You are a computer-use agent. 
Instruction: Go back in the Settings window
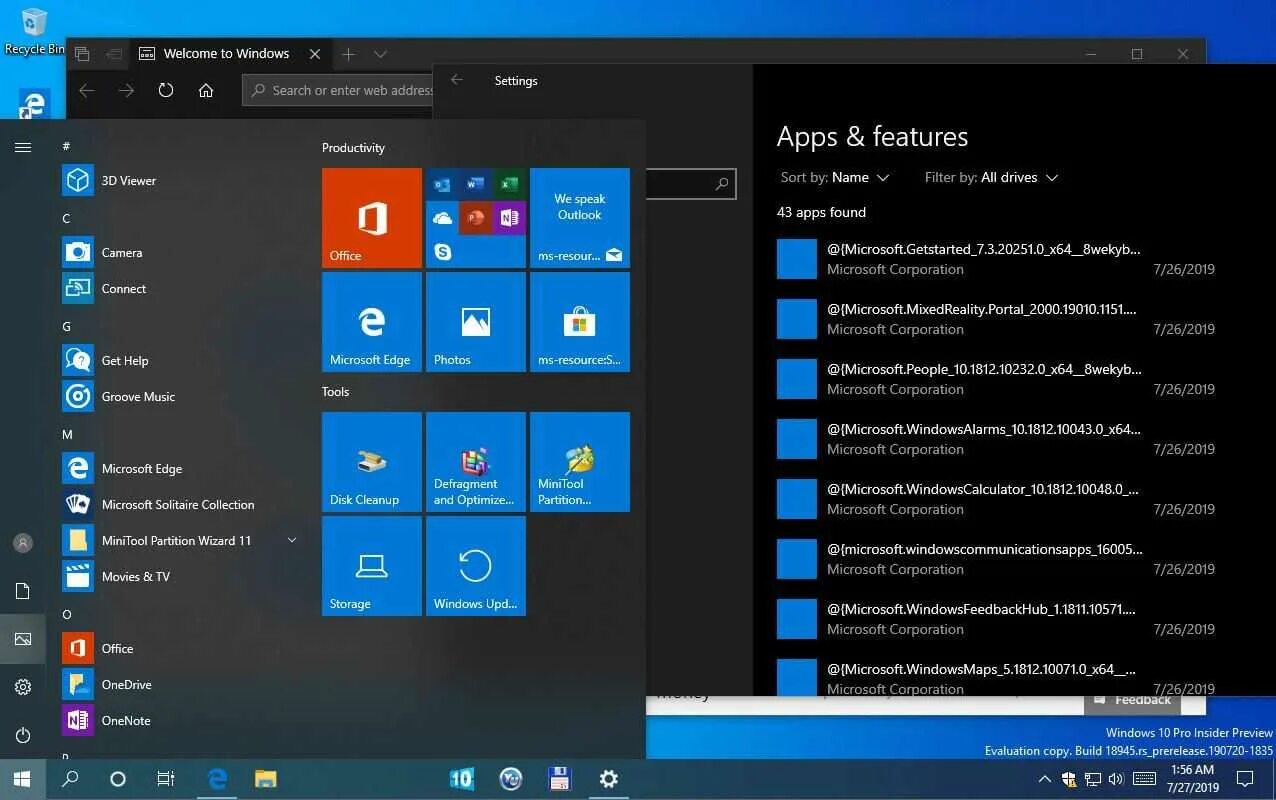pyautogui.click(x=457, y=81)
